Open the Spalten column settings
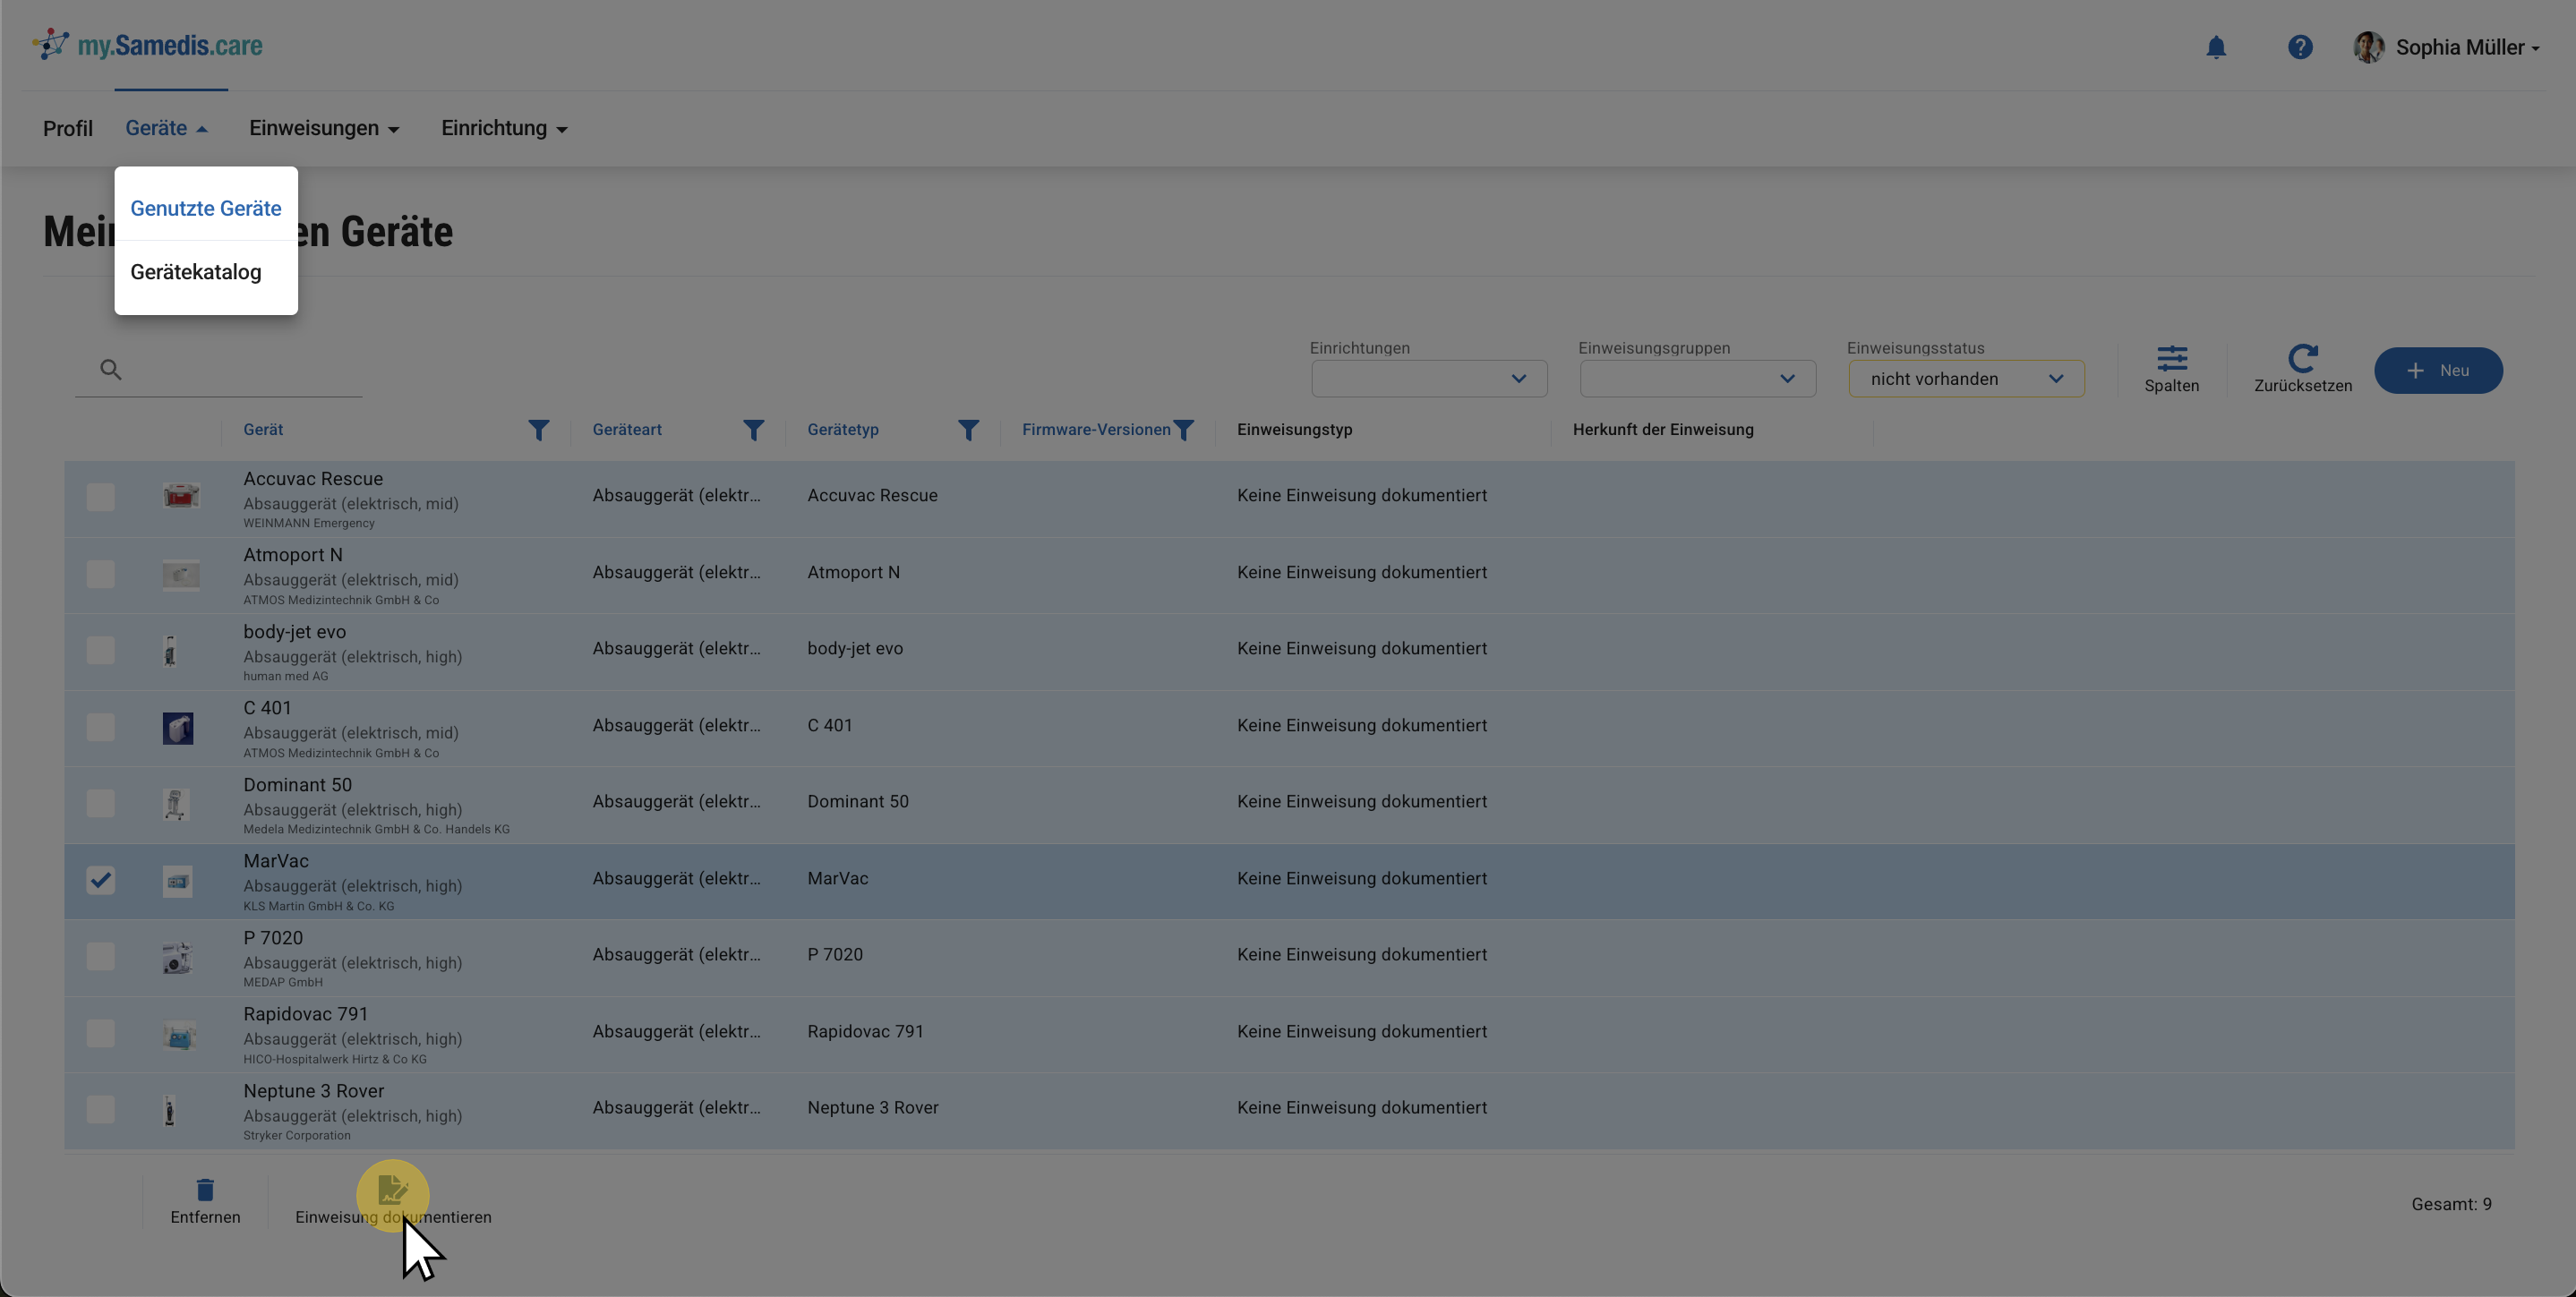The width and height of the screenshot is (2576, 1297). click(2171, 369)
